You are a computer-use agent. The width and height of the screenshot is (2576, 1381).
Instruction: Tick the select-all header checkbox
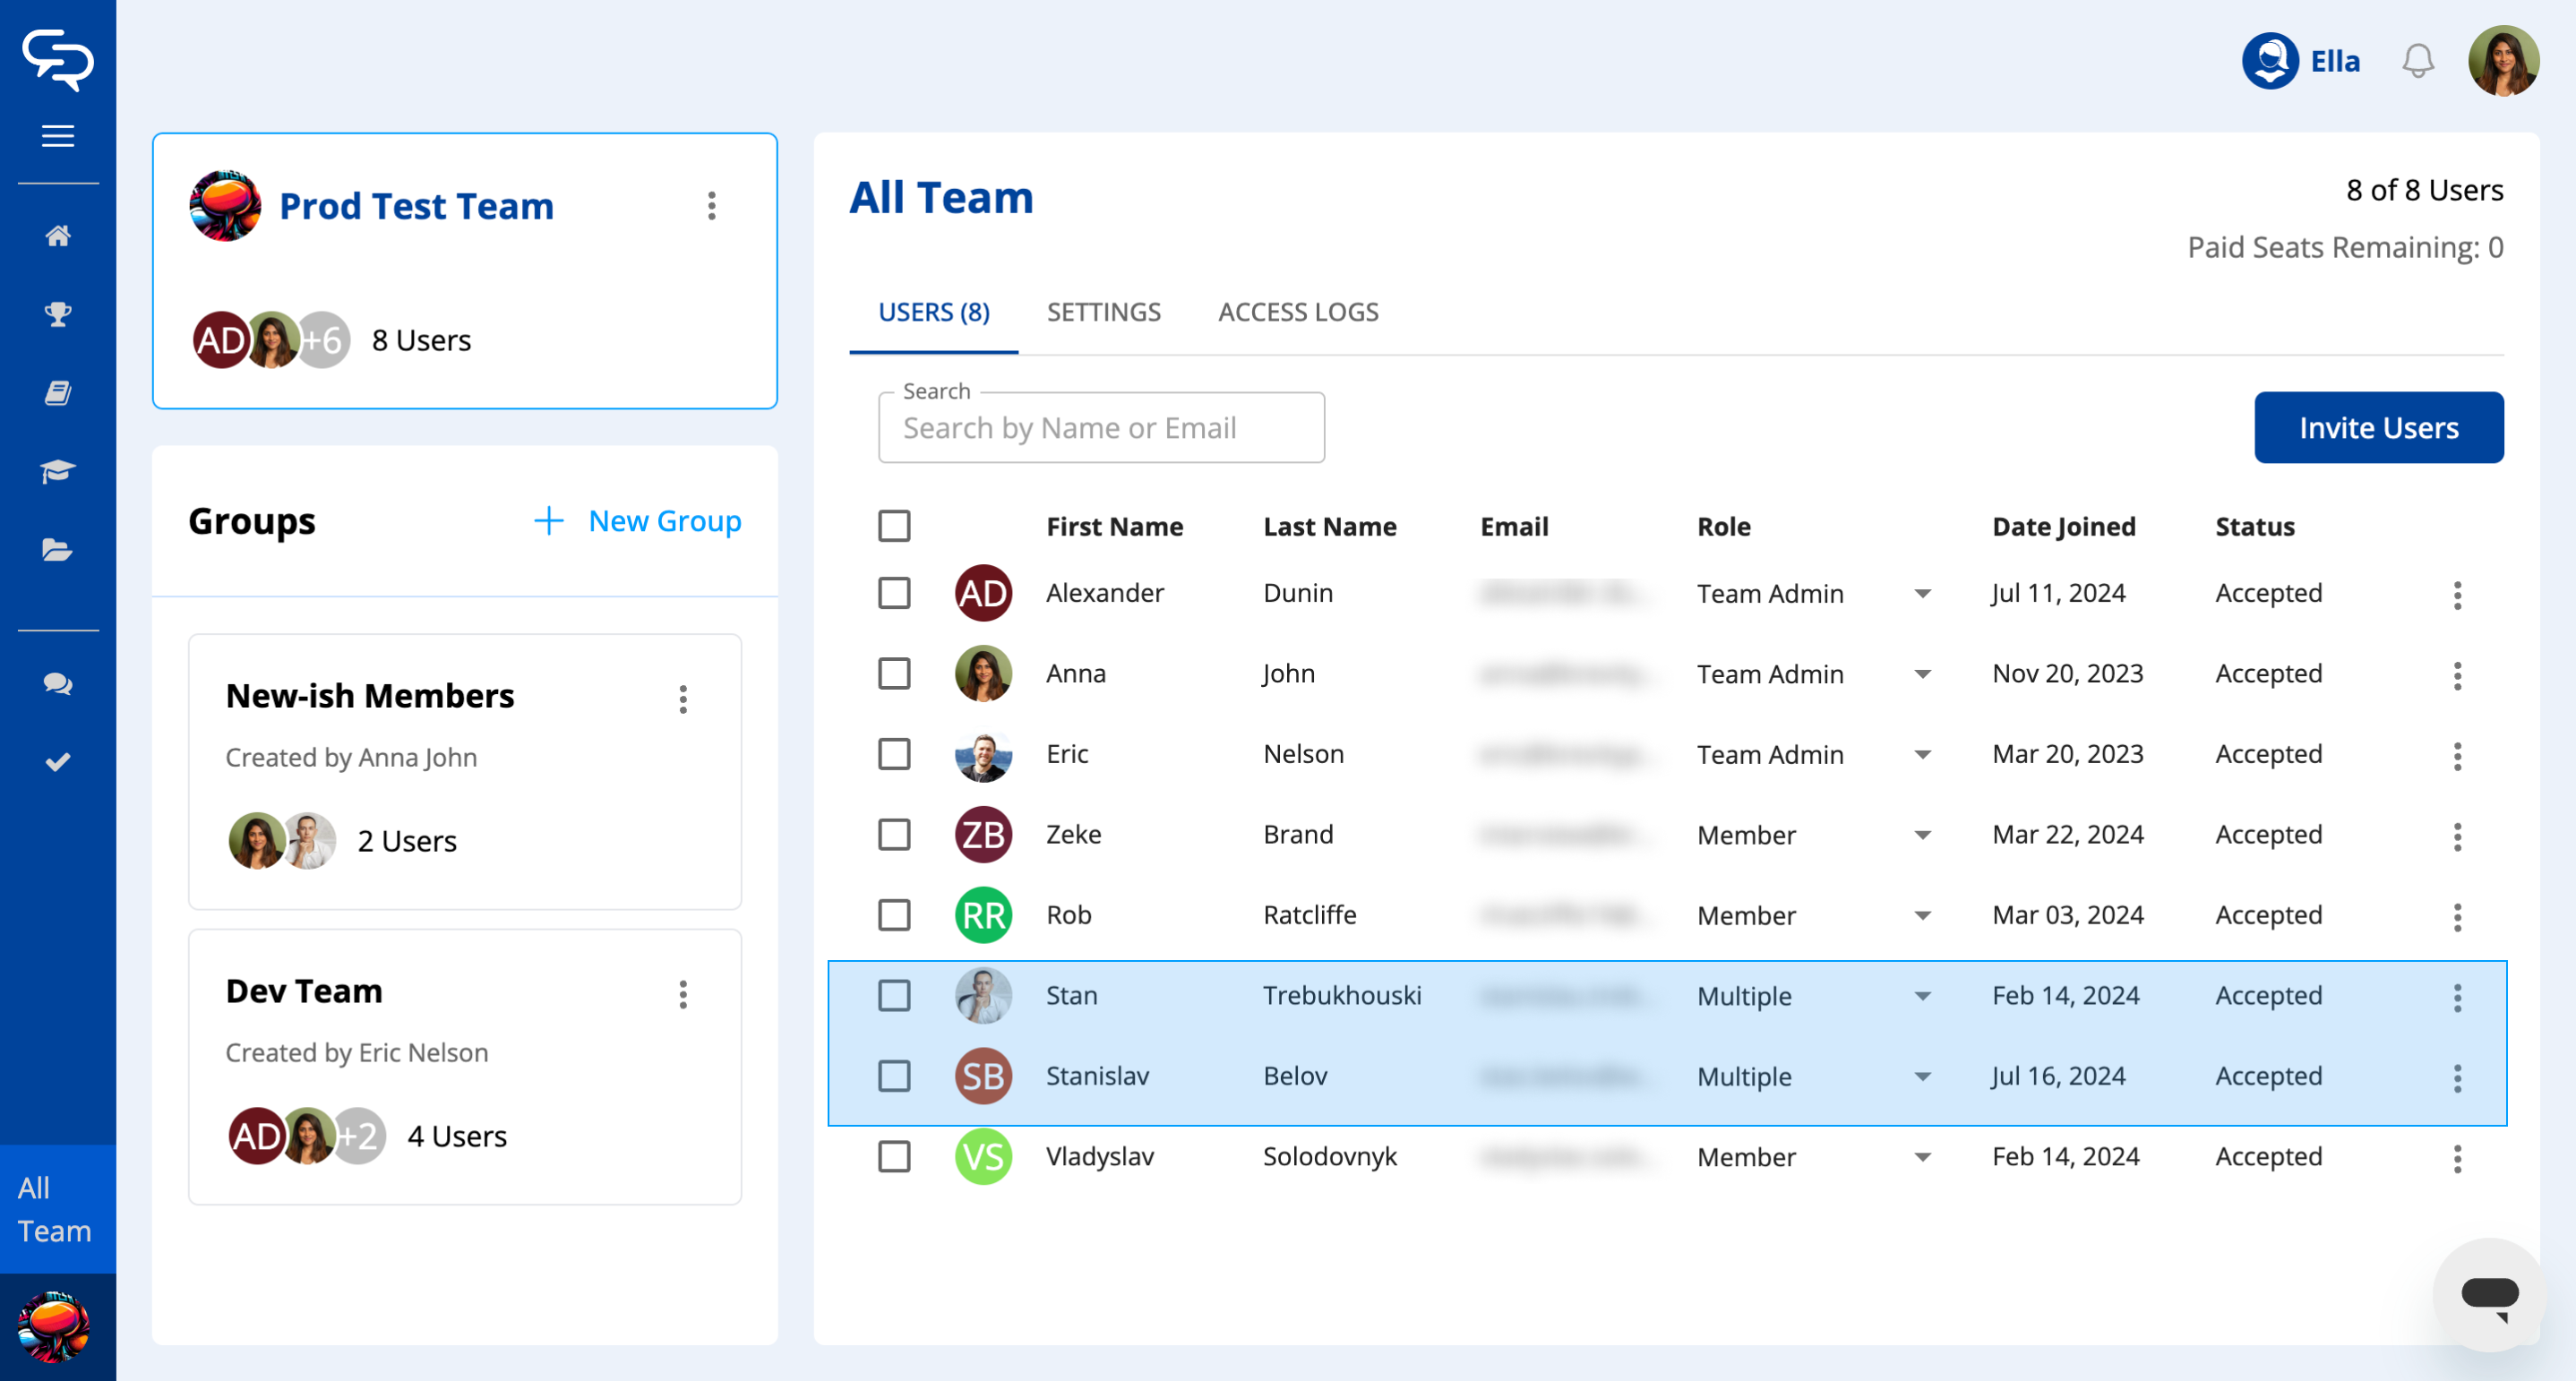point(894,526)
